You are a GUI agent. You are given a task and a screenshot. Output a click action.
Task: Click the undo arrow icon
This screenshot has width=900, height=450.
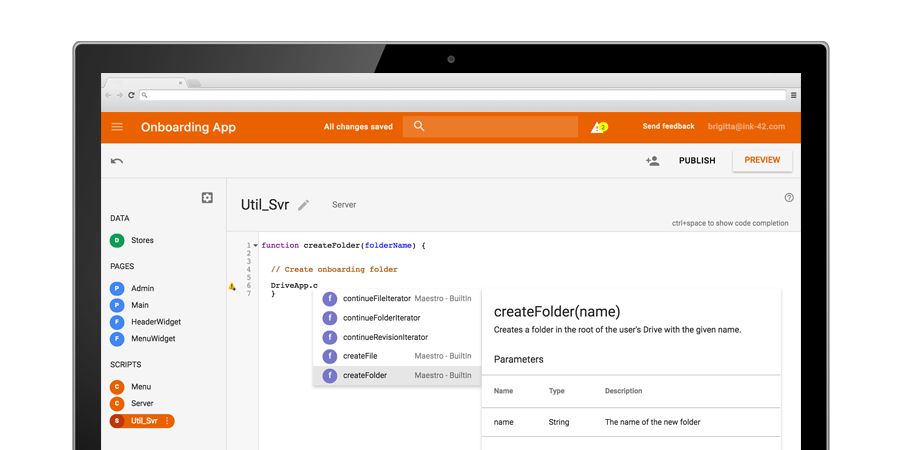coord(117,161)
